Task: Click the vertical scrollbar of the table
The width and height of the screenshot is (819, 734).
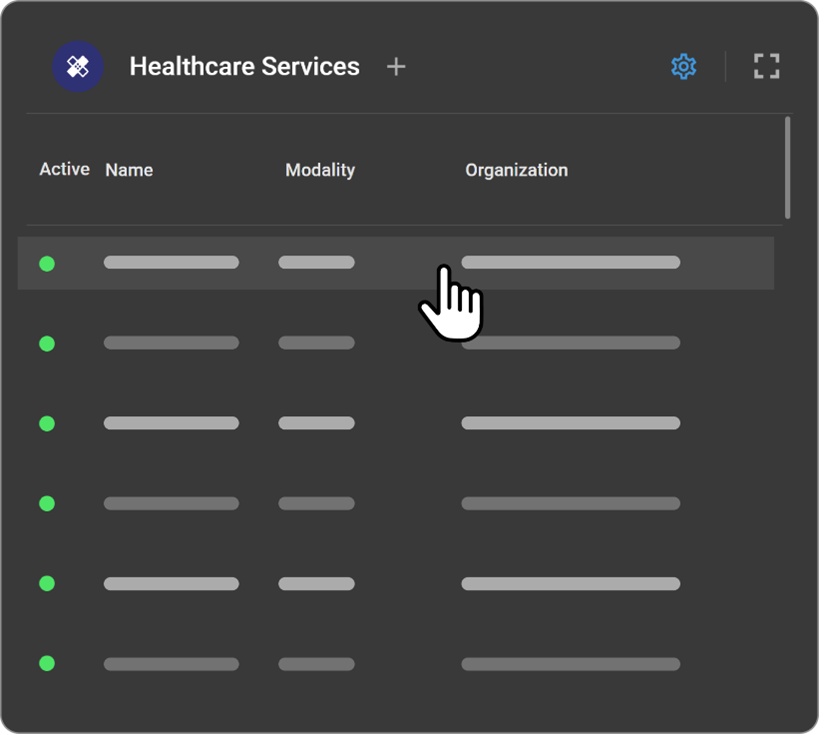Action: pyautogui.click(x=788, y=167)
